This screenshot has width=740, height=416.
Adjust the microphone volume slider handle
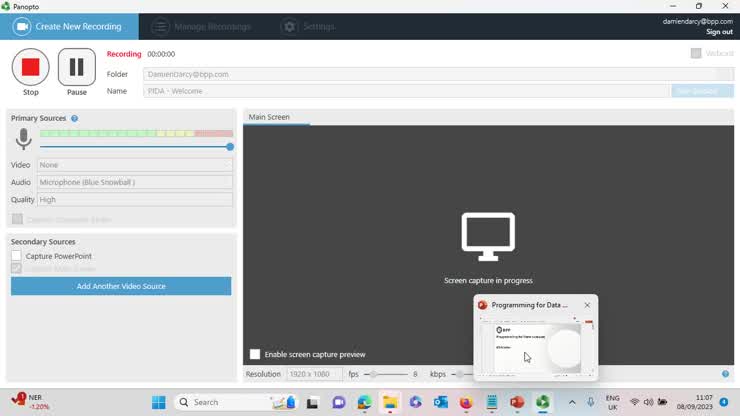coord(230,147)
